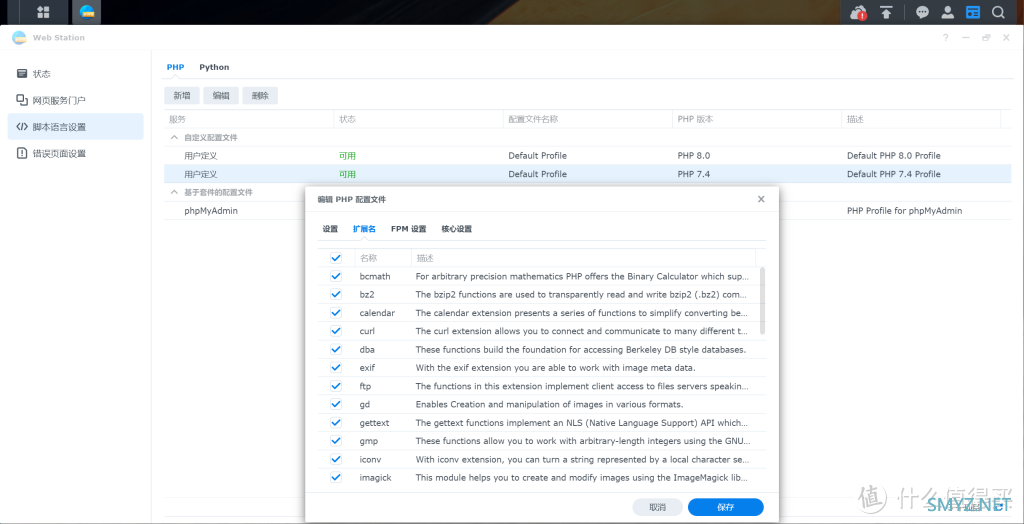Open the widgets panel icon
1024x524 pixels.
pos(973,12)
